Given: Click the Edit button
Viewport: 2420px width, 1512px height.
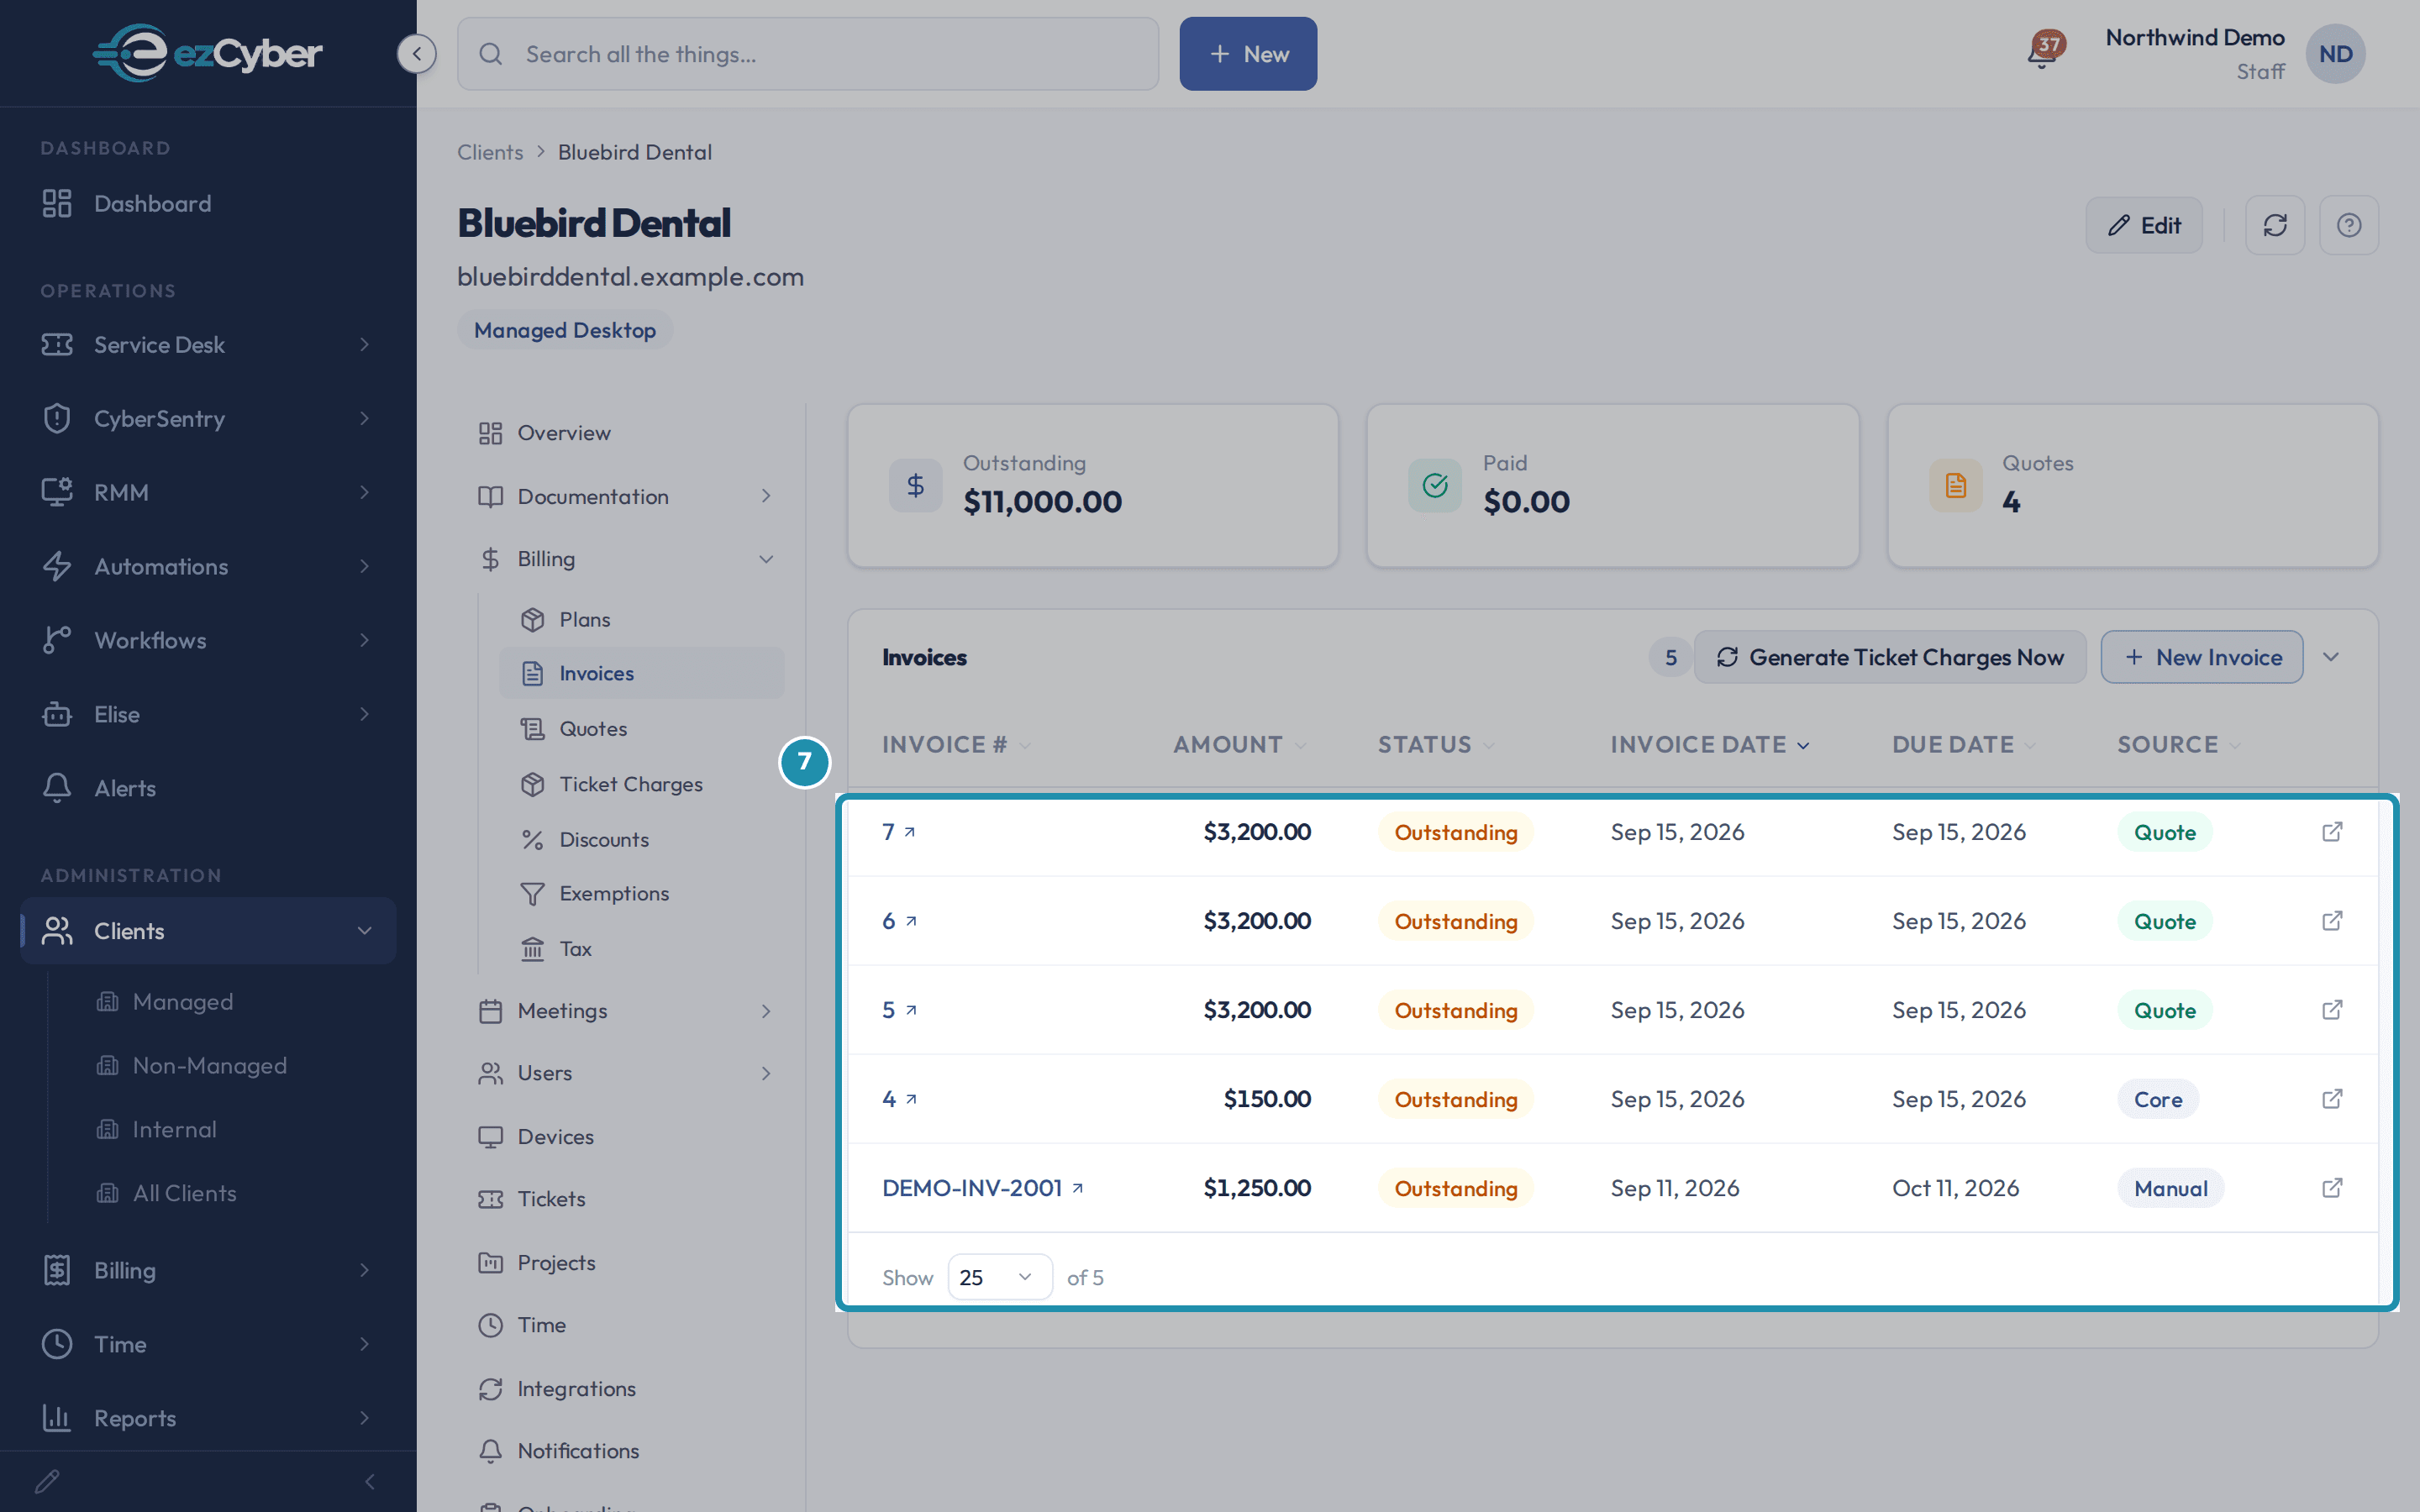Looking at the screenshot, I should point(2144,225).
